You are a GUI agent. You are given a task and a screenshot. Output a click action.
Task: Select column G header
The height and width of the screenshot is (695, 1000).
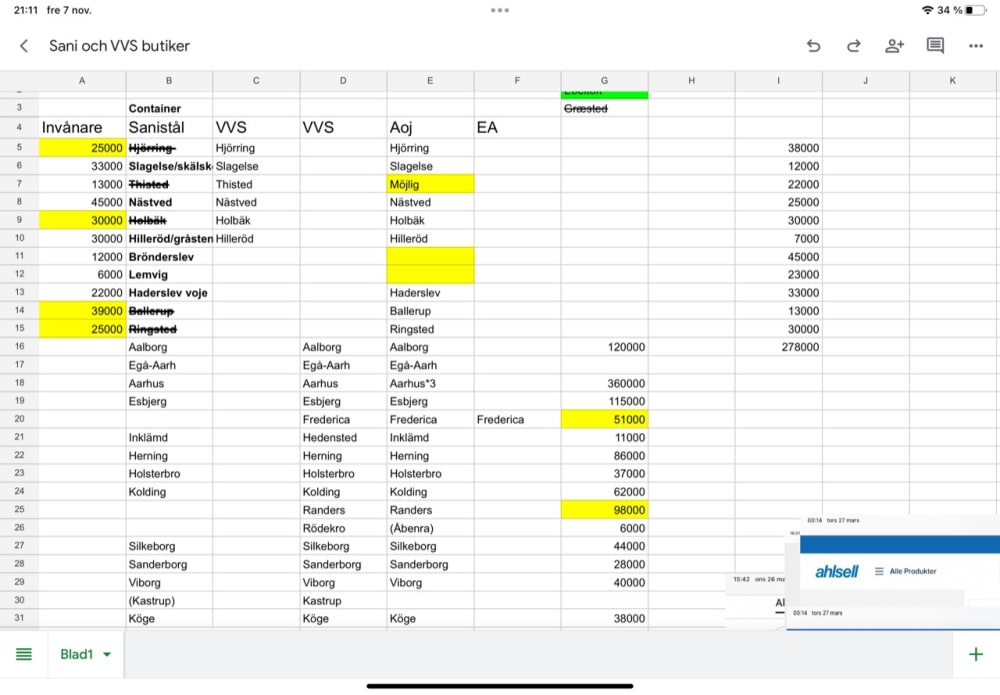605,80
